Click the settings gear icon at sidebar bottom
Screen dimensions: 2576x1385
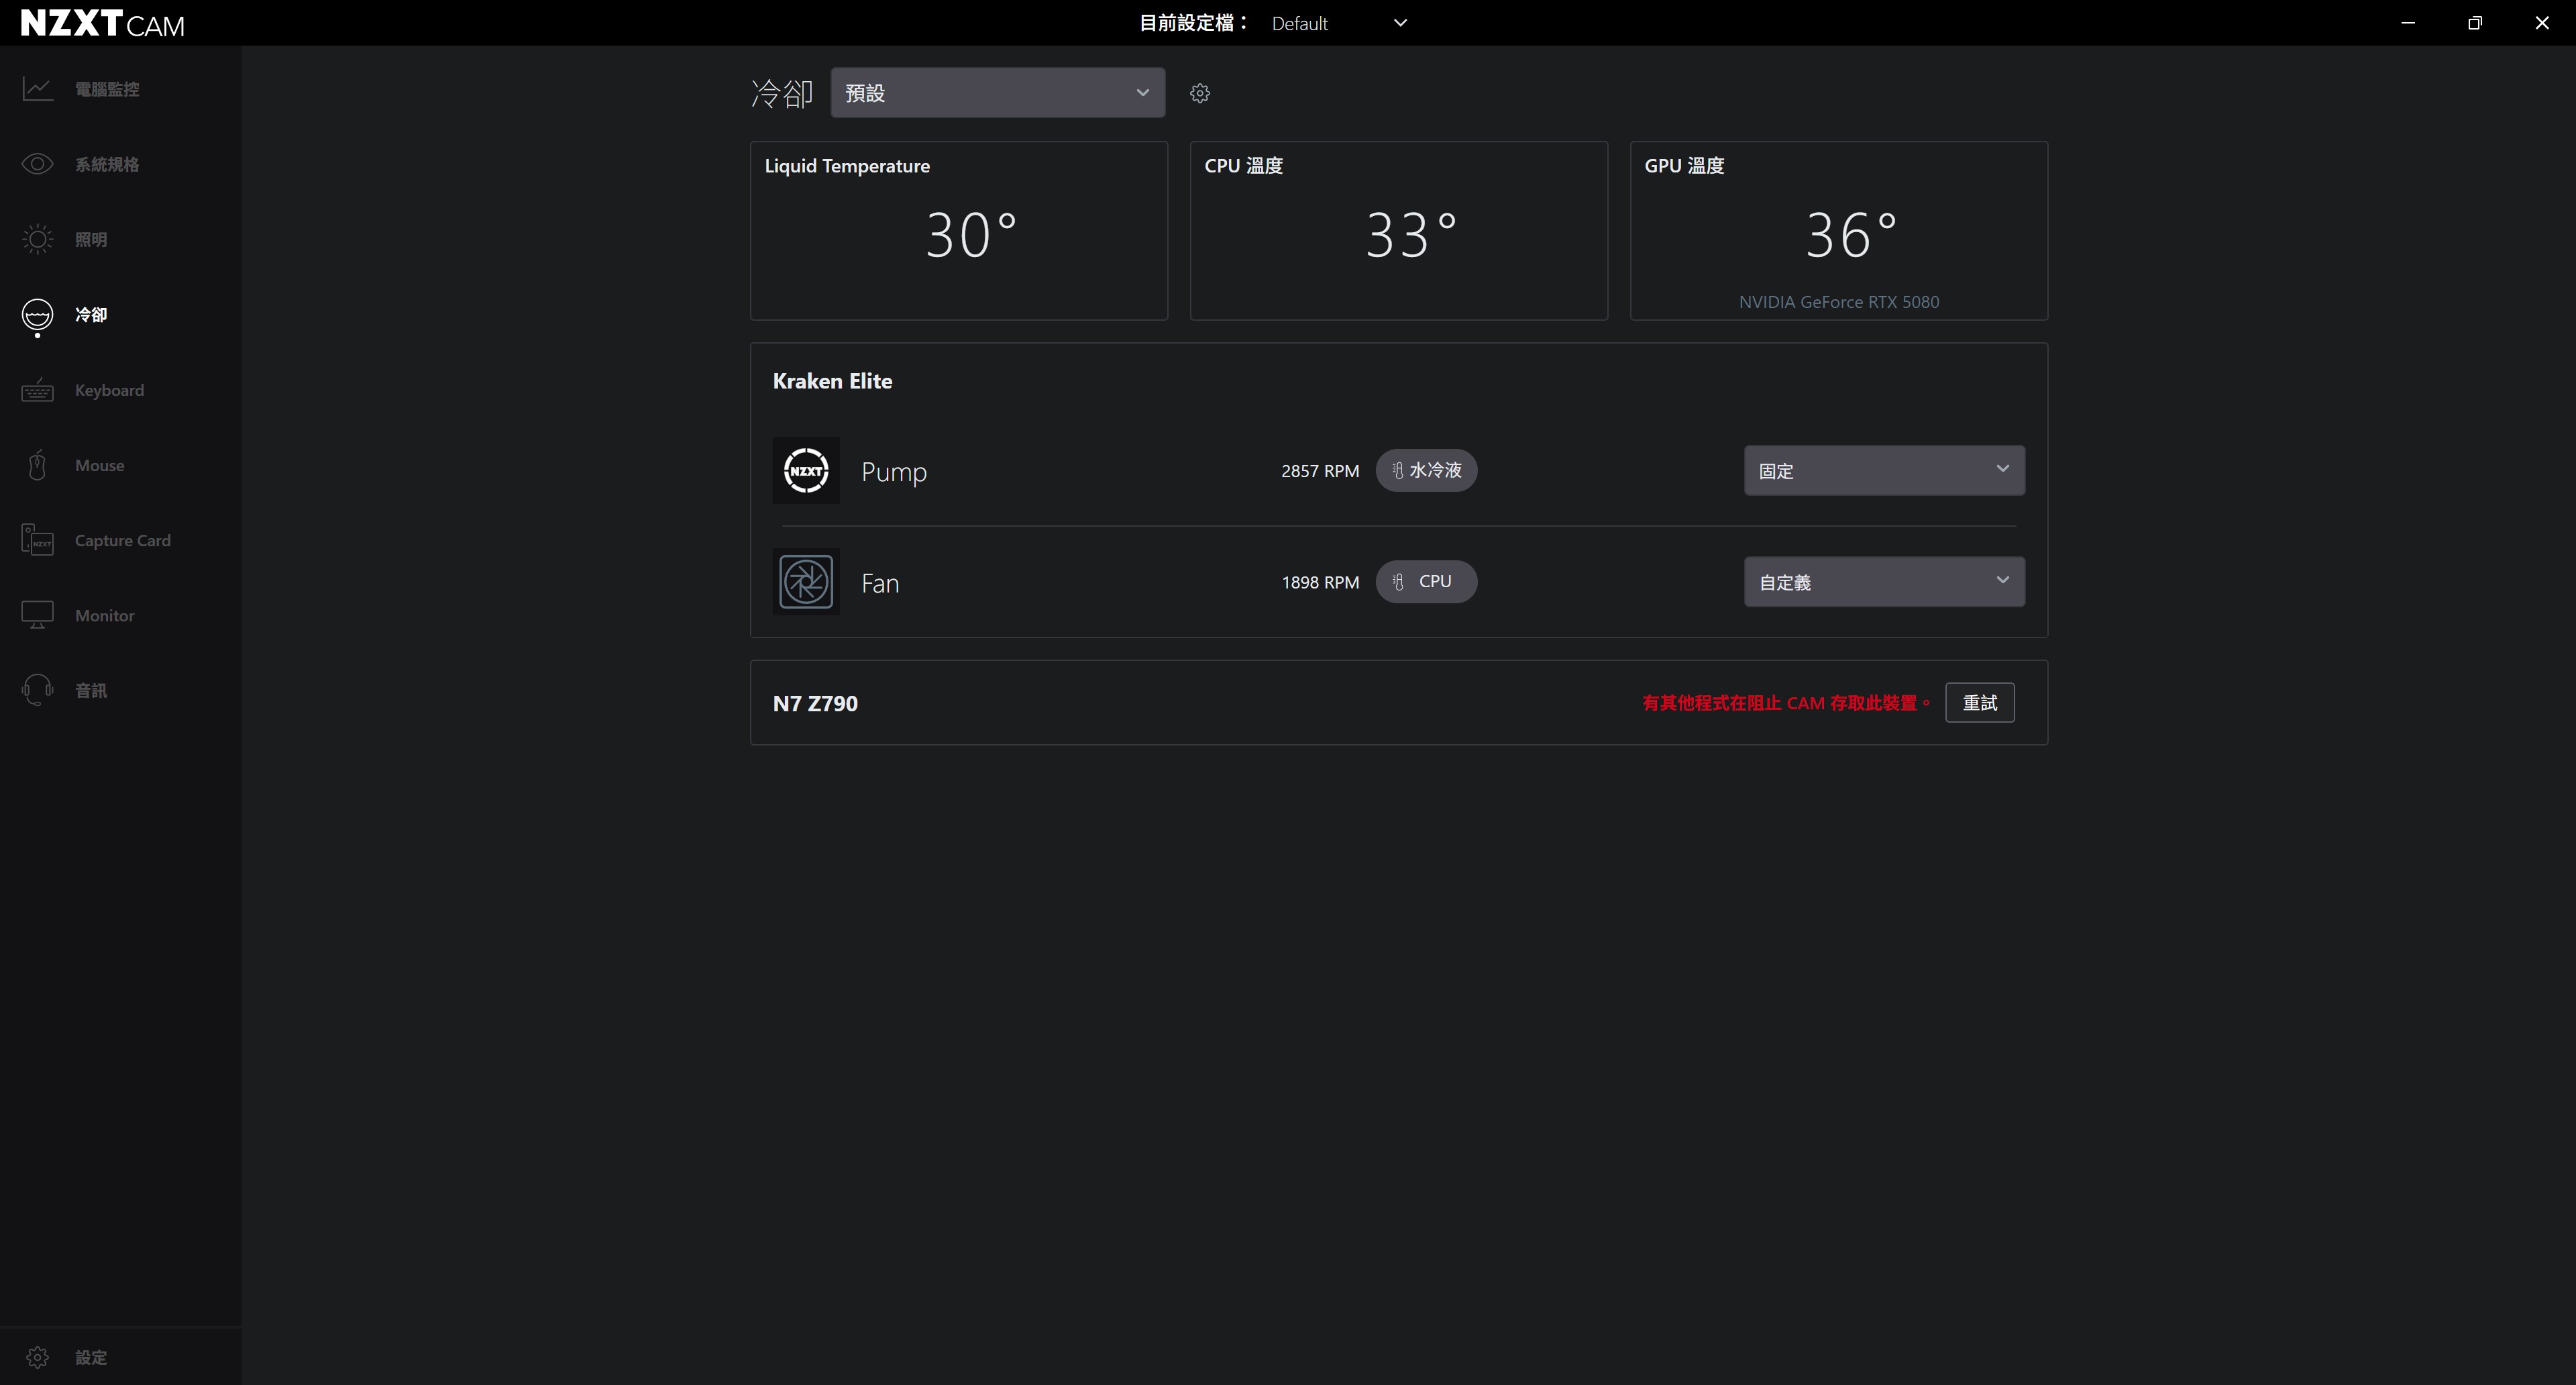[38, 1357]
